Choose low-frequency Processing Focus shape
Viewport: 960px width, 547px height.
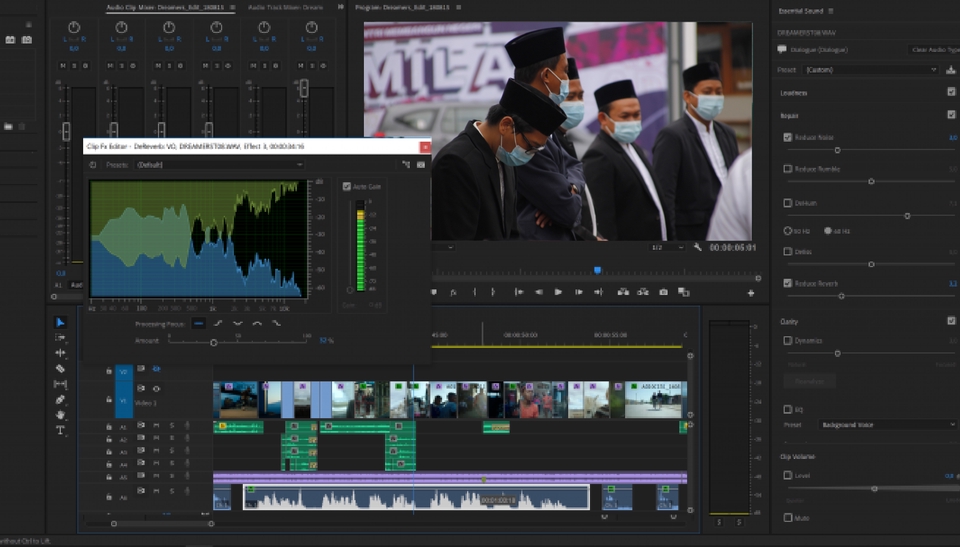click(x=218, y=323)
